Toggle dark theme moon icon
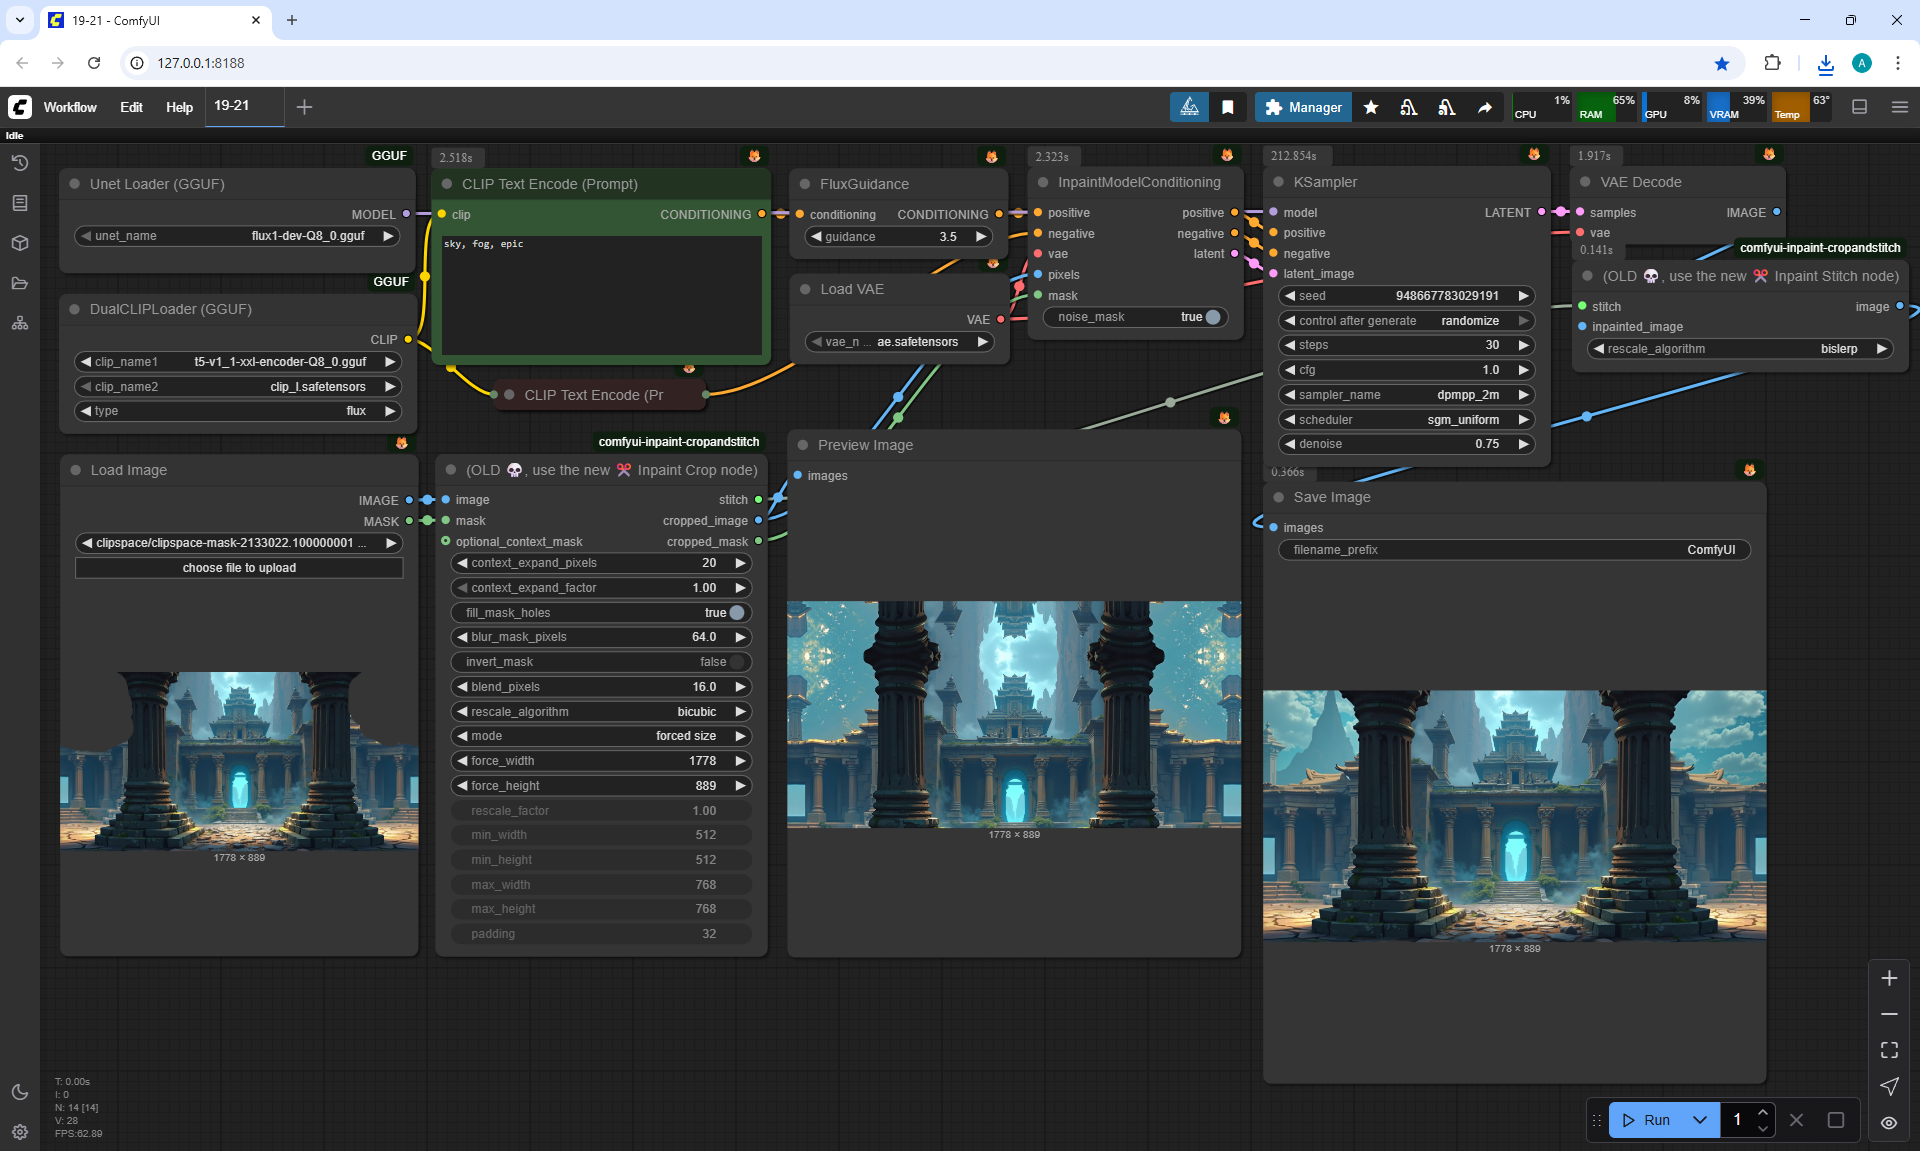 click(20, 1092)
